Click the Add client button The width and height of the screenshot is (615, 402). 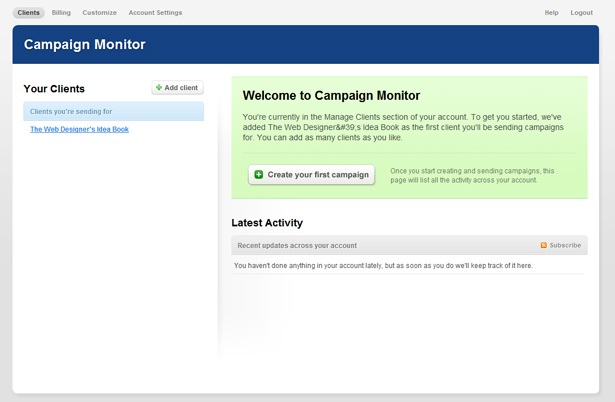click(177, 87)
